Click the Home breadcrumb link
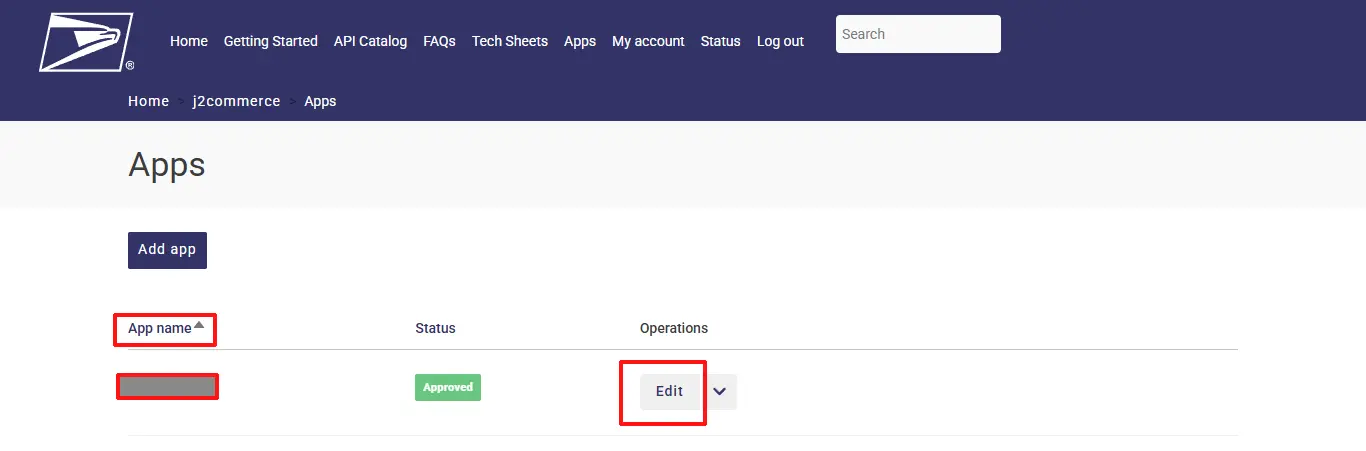 coord(149,101)
